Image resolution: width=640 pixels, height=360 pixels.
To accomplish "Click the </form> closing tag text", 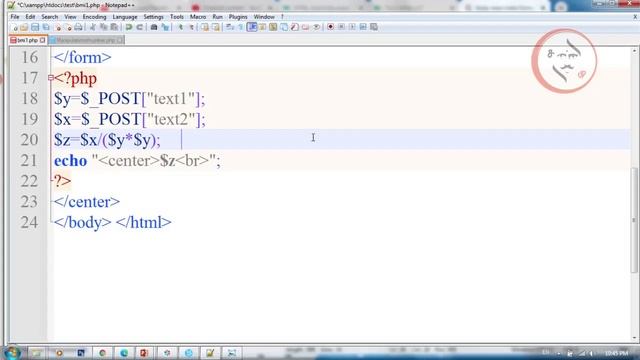I will point(82,58).
